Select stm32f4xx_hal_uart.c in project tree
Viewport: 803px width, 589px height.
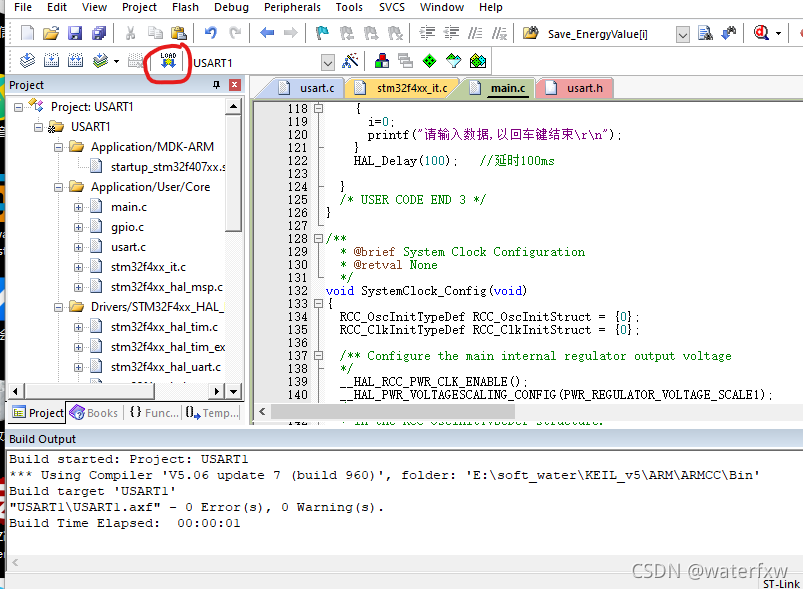[156, 367]
